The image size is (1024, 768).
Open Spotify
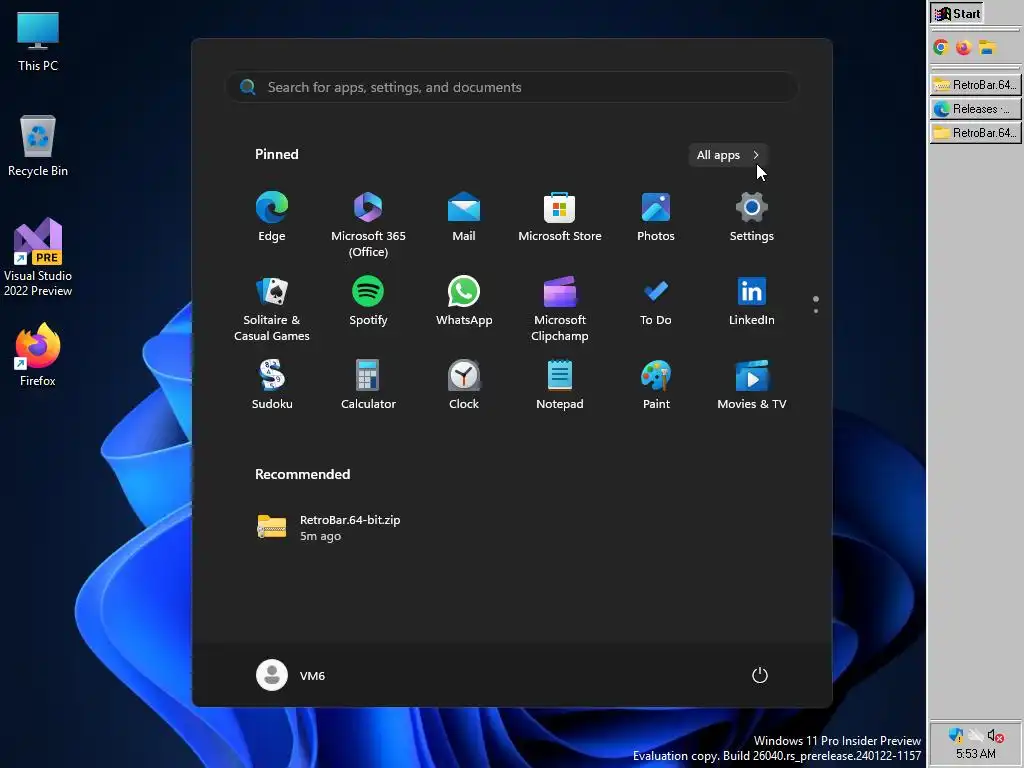pyautogui.click(x=368, y=301)
